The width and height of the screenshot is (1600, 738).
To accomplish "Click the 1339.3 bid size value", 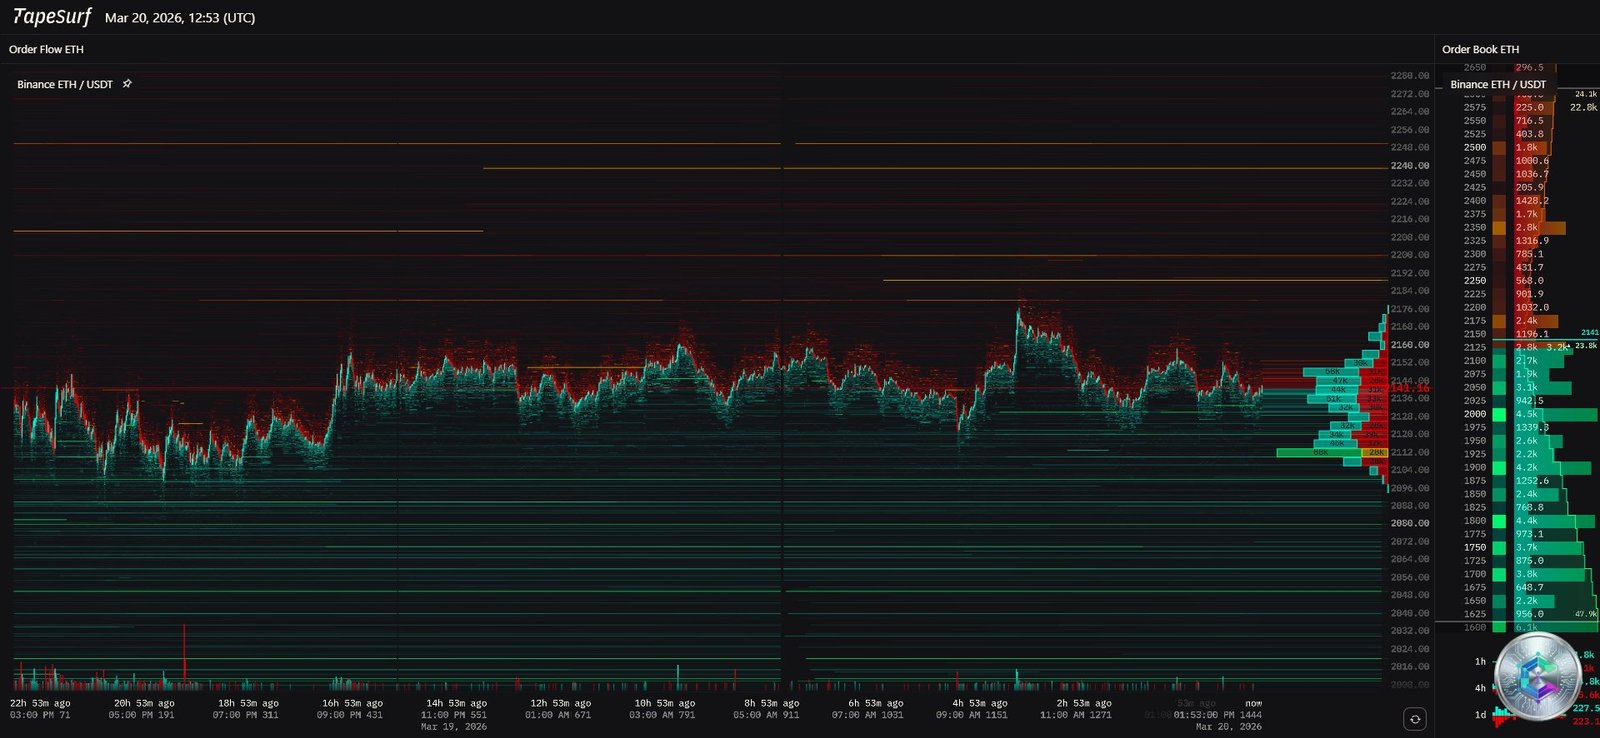I will coord(1531,427).
